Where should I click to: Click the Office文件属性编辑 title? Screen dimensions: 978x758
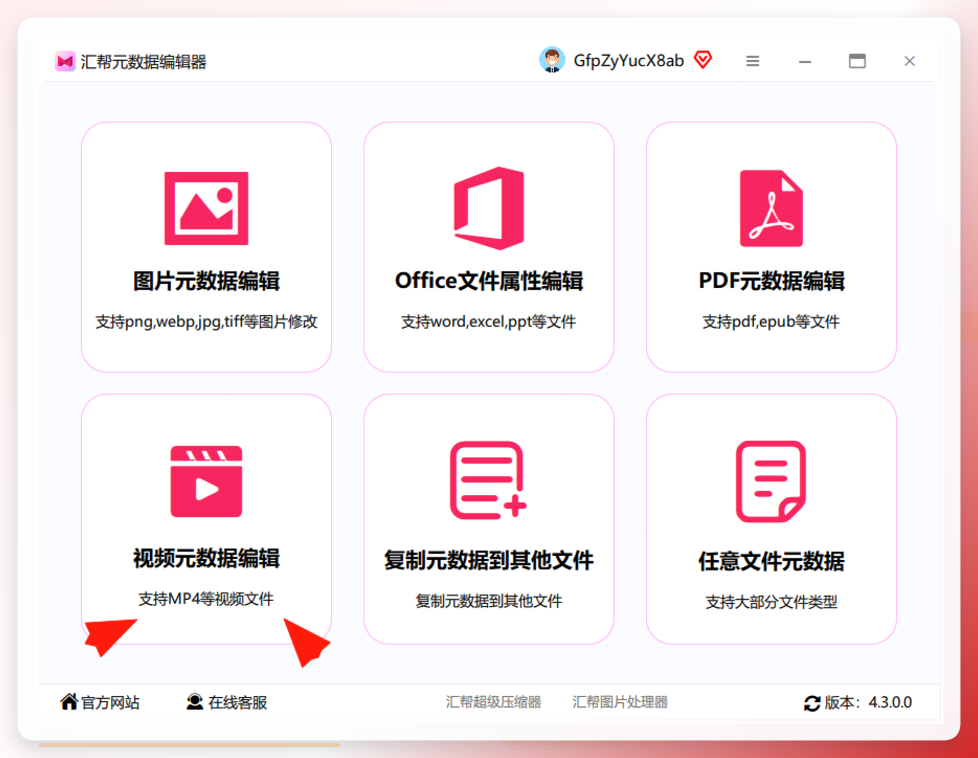[489, 281]
